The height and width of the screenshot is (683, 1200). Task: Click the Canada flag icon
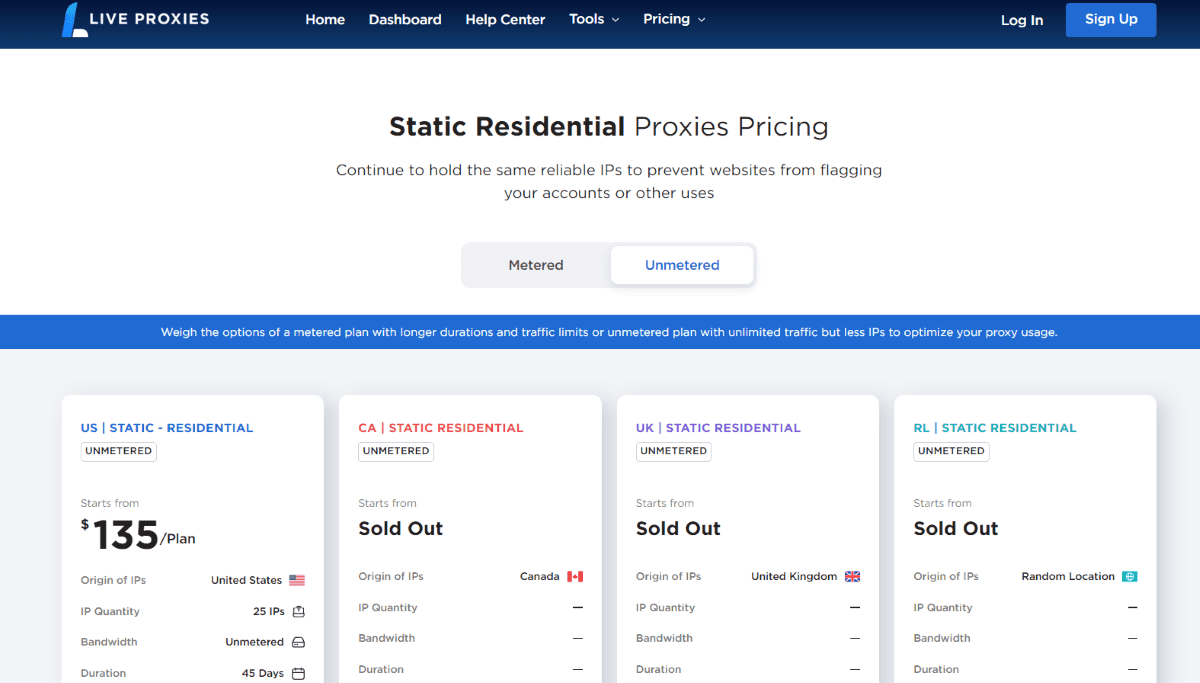coord(575,577)
